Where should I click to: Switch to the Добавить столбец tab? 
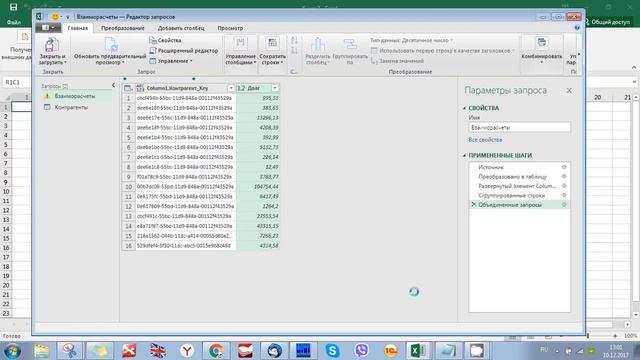181,28
